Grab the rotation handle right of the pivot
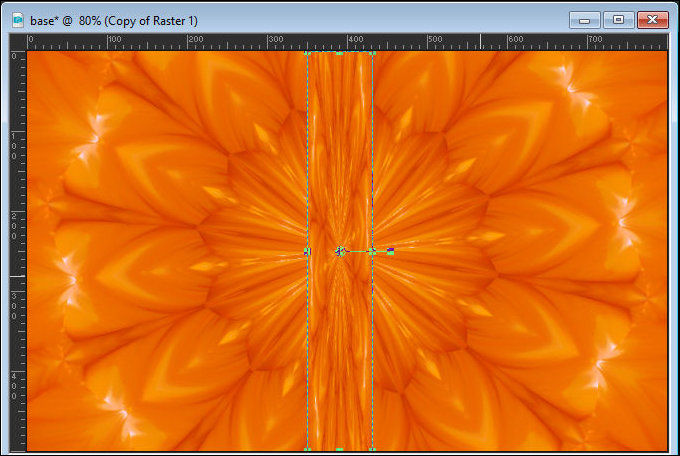The width and height of the screenshot is (680, 456). 390,251
